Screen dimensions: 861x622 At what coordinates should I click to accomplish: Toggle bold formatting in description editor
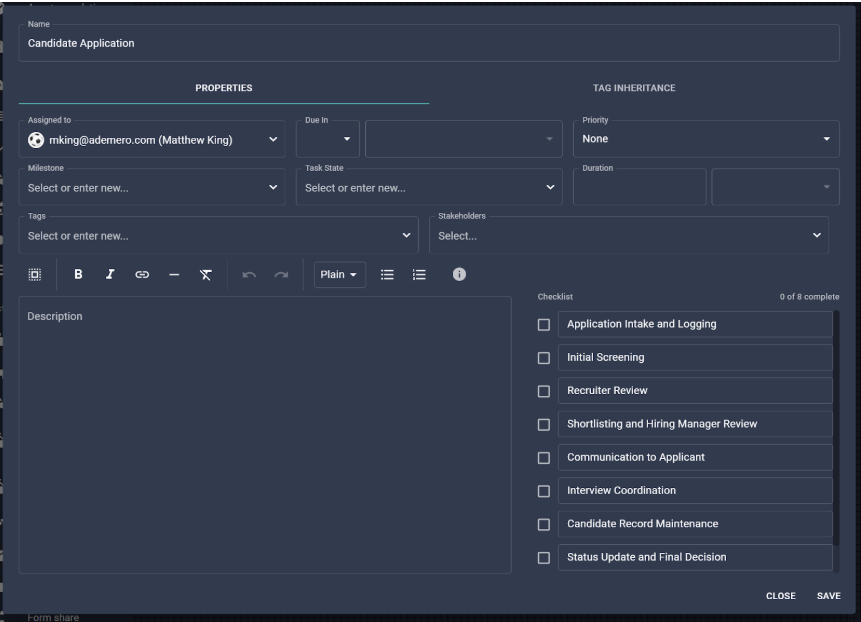[78, 274]
